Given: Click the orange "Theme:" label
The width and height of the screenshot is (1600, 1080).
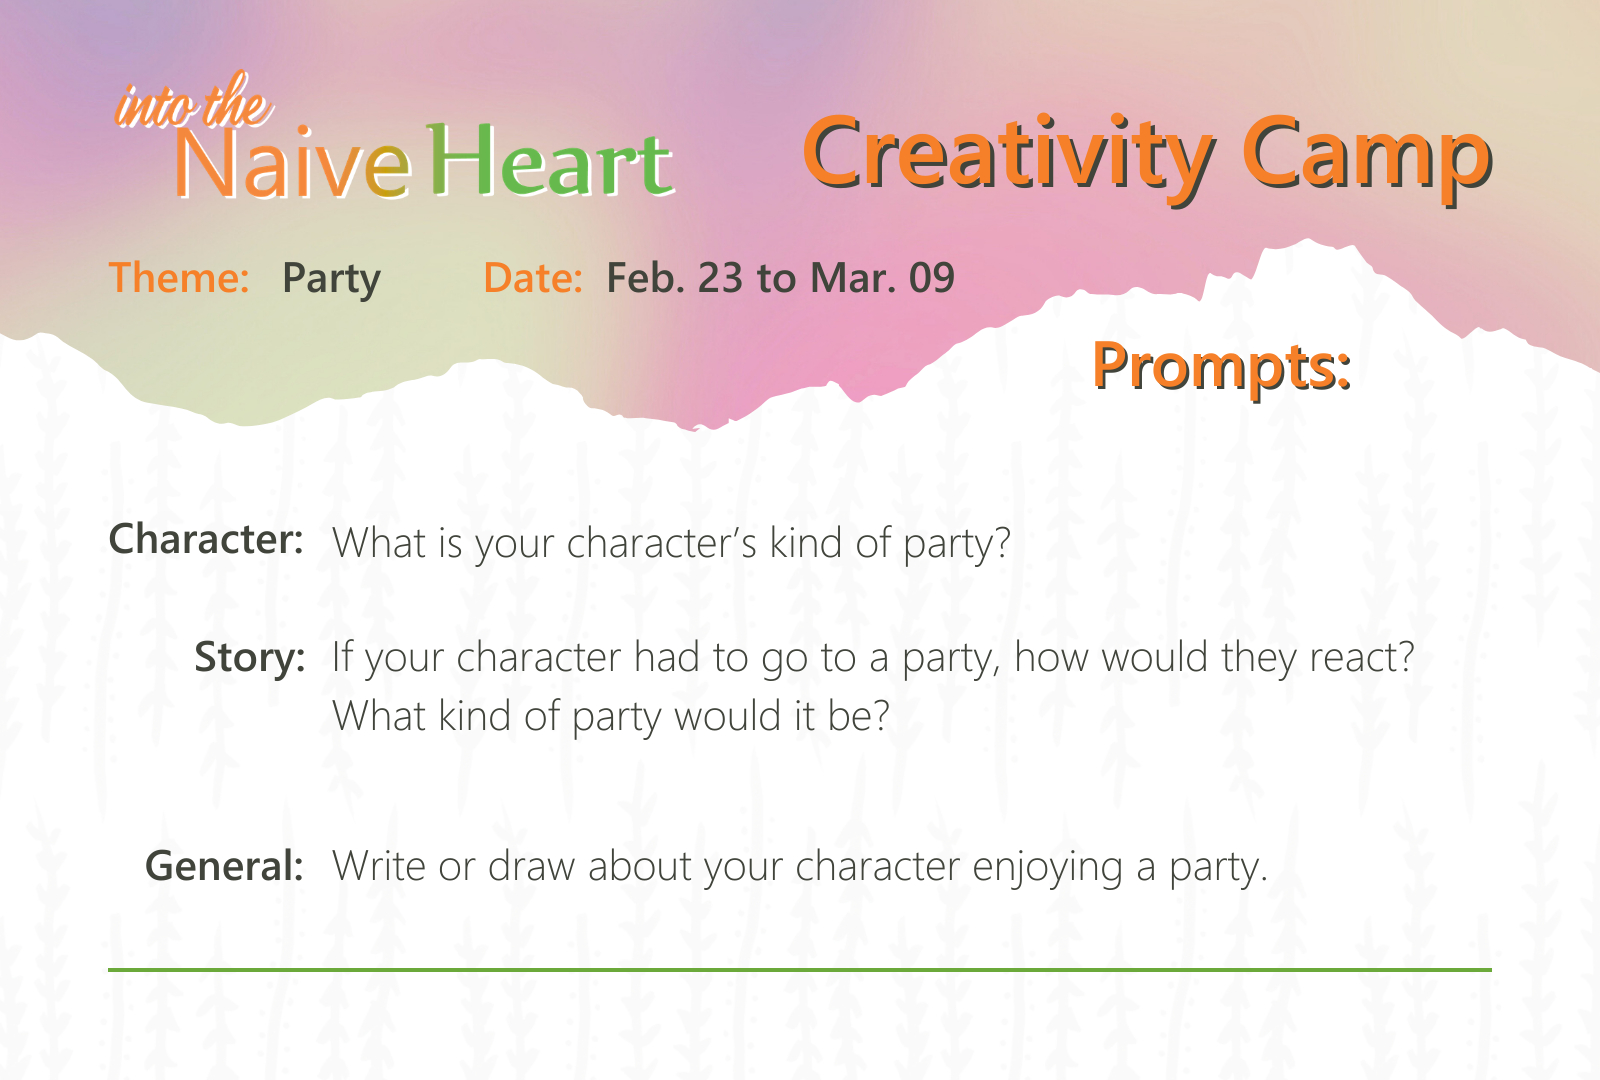Looking at the screenshot, I should tap(179, 278).
